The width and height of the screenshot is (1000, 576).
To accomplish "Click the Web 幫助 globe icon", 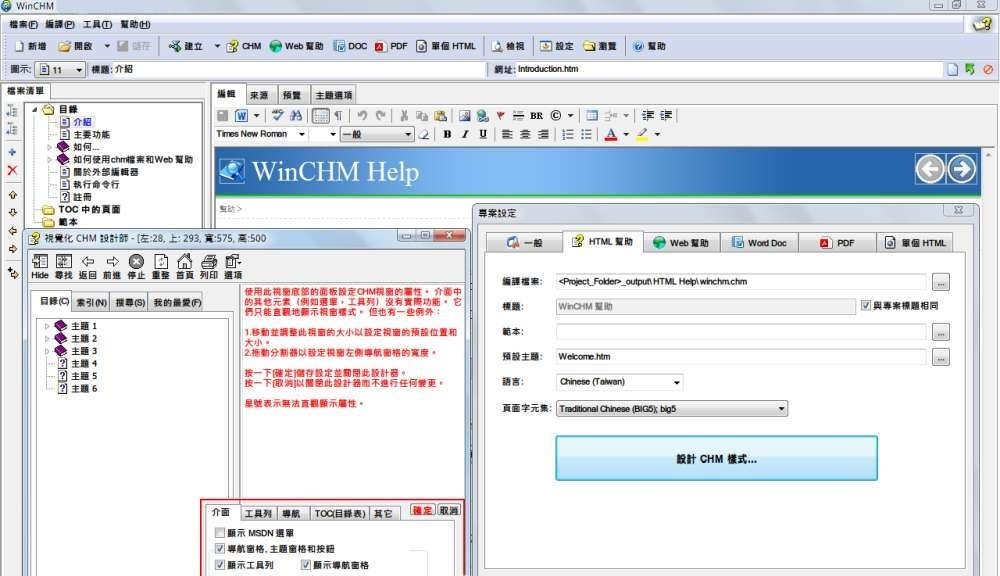I will click(x=276, y=46).
